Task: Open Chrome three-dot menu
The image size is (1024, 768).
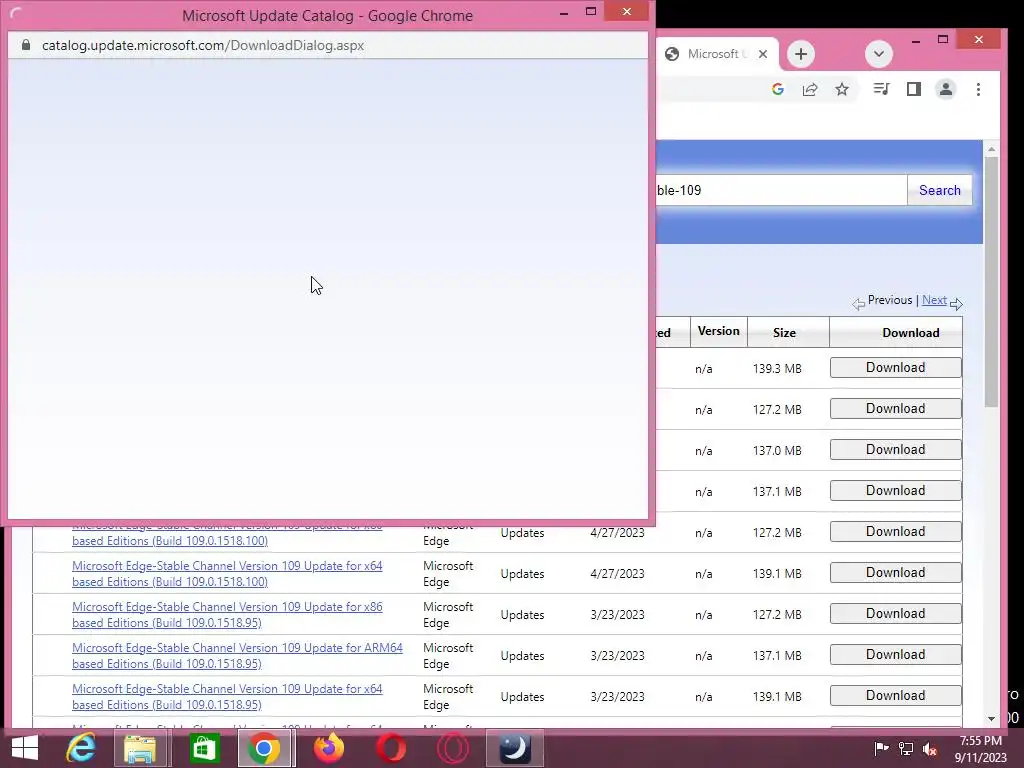Action: tap(978, 89)
